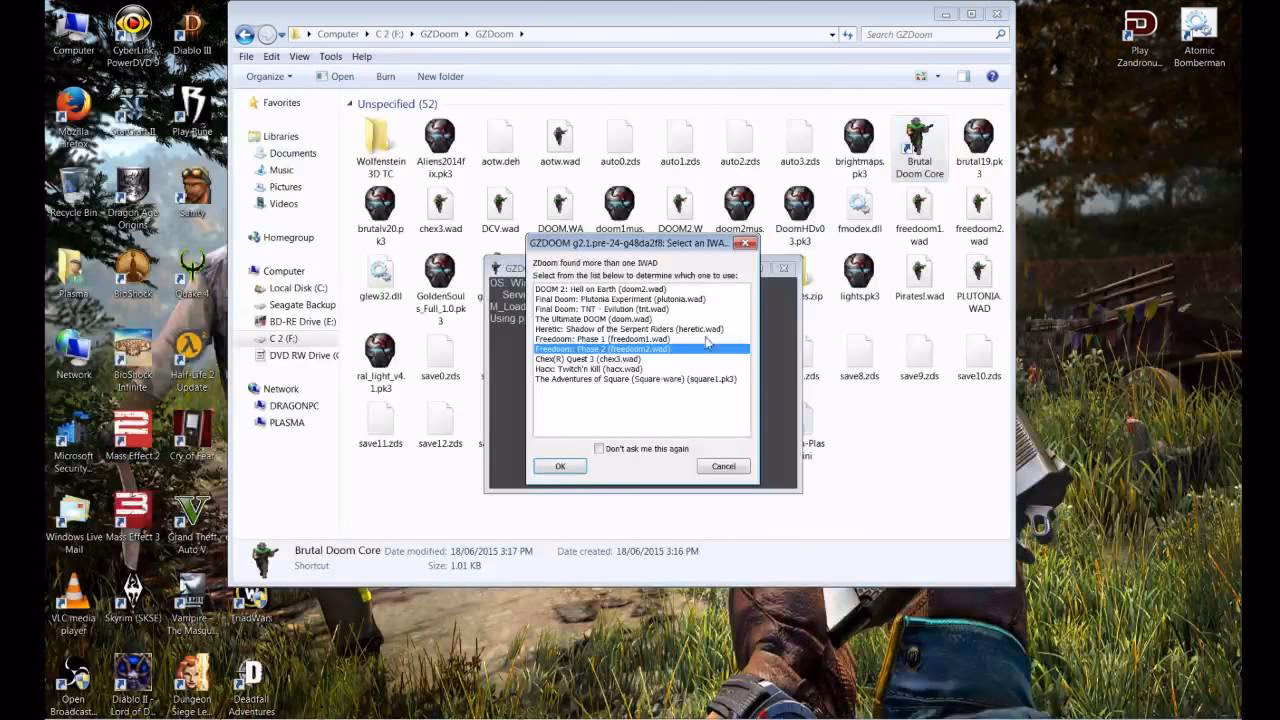Screen dimensions: 1280x720
Task: Cancel the IWAD selection dialog
Action: [723, 467]
